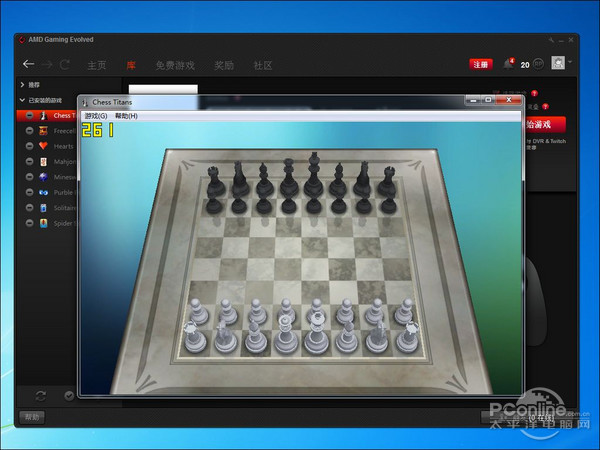Click the minus icon beside Freecell
The image size is (600, 450).
(29, 131)
